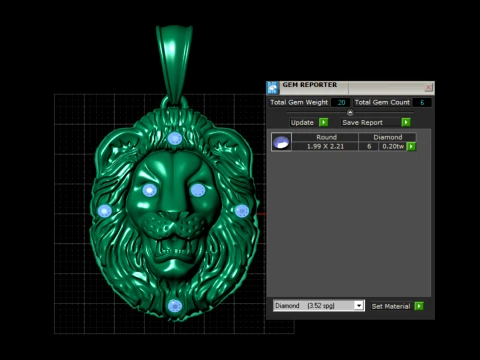The image size is (480, 360).
Task: Click the green arrow next to Set Material
Action: pyautogui.click(x=419, y=306)
